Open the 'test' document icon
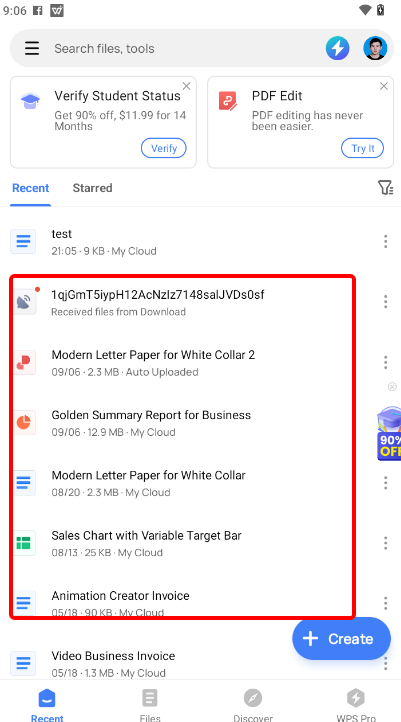The image size is (401, 722). click(x=23, y=241)
